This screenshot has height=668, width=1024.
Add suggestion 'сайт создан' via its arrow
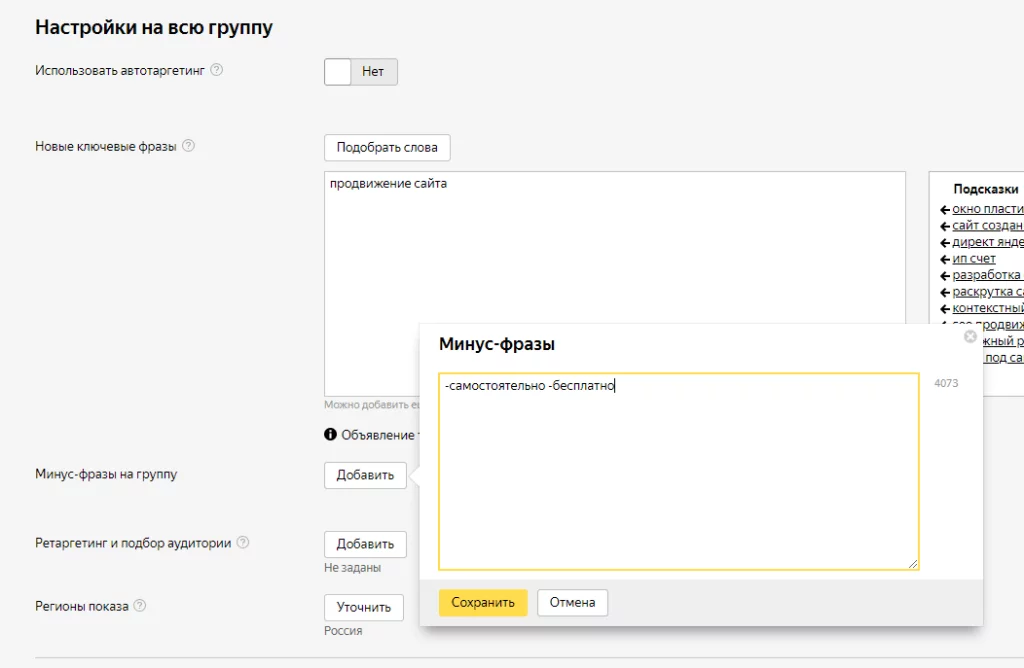[x=944, y=226]
